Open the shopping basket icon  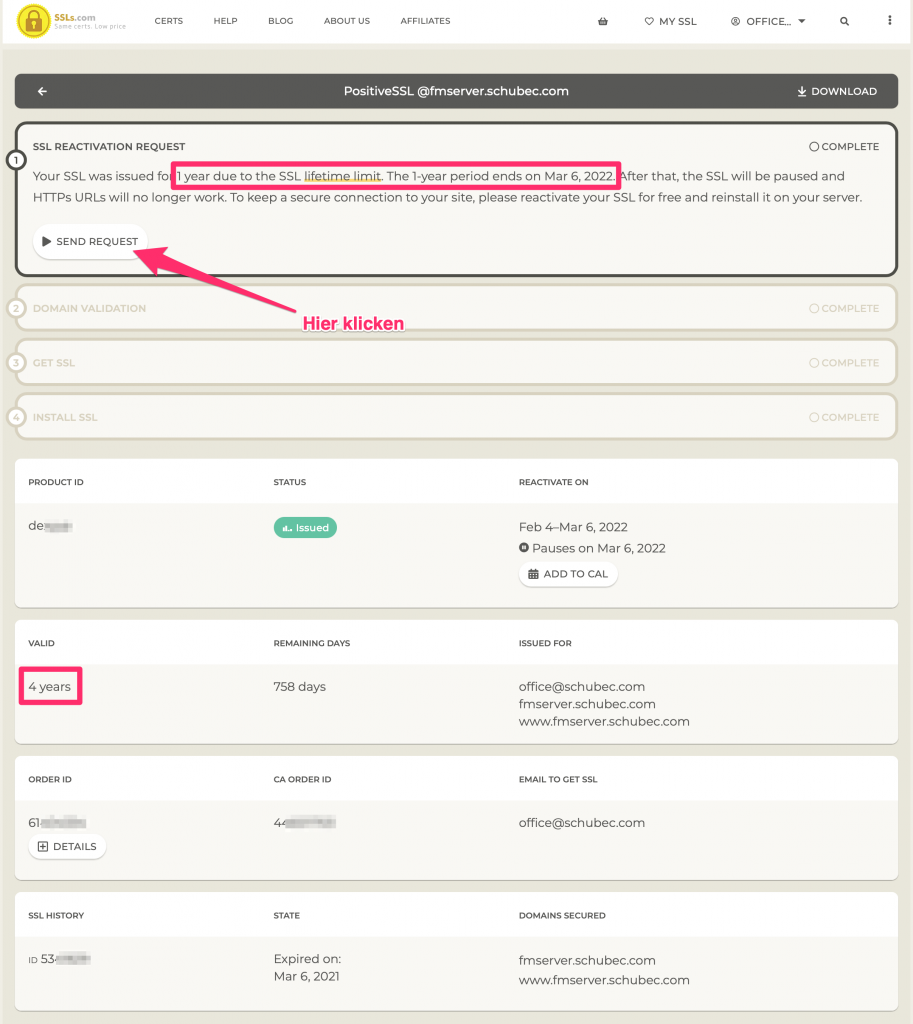pos(603,22)
